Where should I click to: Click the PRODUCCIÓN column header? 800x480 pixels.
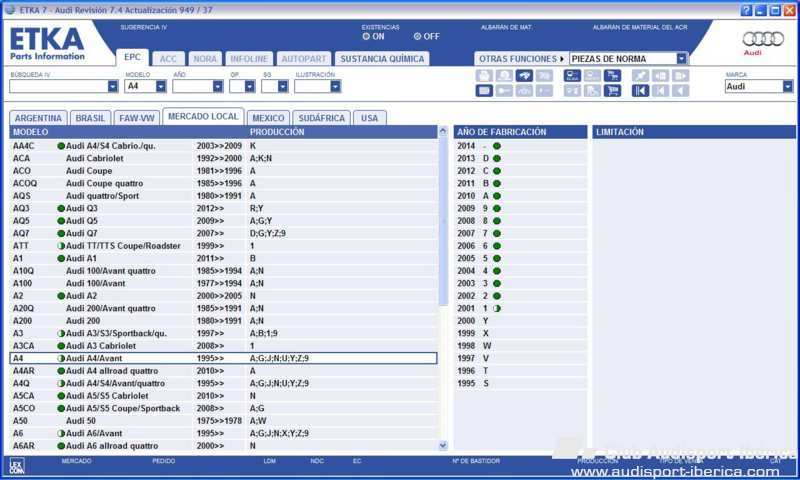pos(277,132)
